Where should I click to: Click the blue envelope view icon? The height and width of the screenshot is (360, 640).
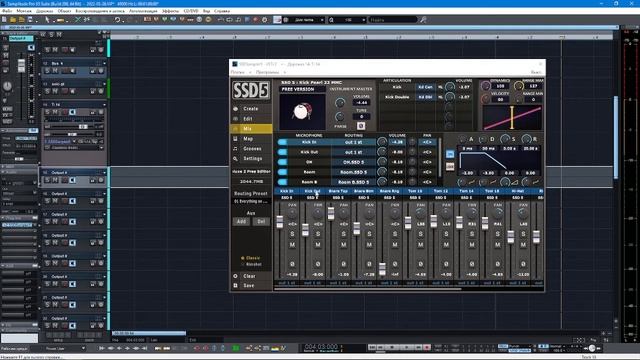coord(450,154)
